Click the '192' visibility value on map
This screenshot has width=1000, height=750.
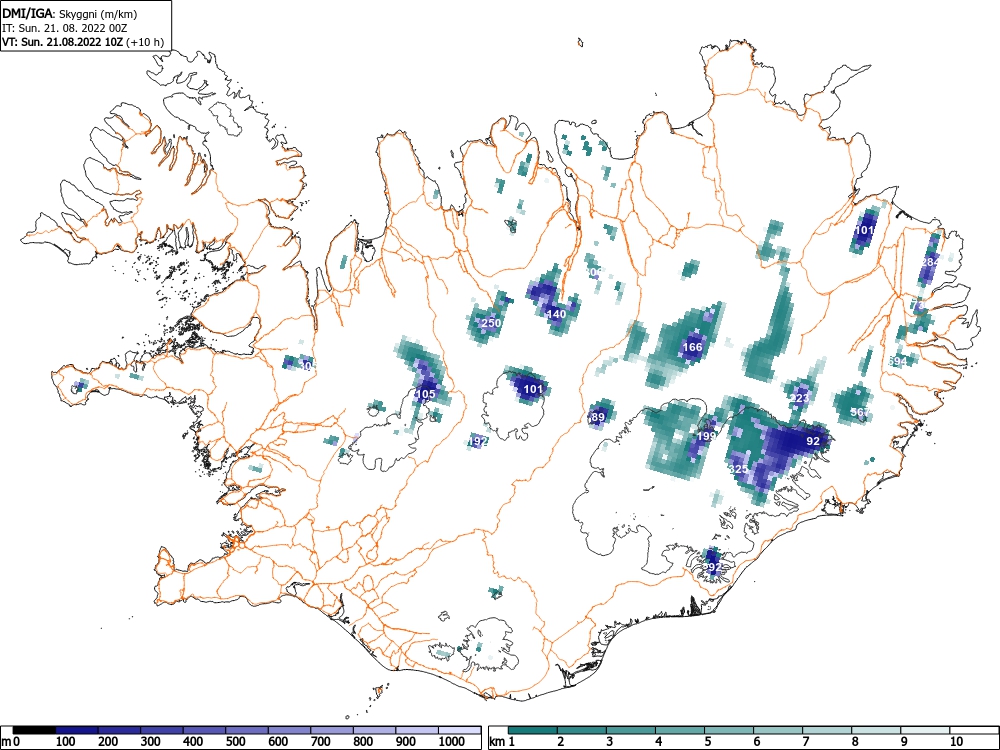478,441
